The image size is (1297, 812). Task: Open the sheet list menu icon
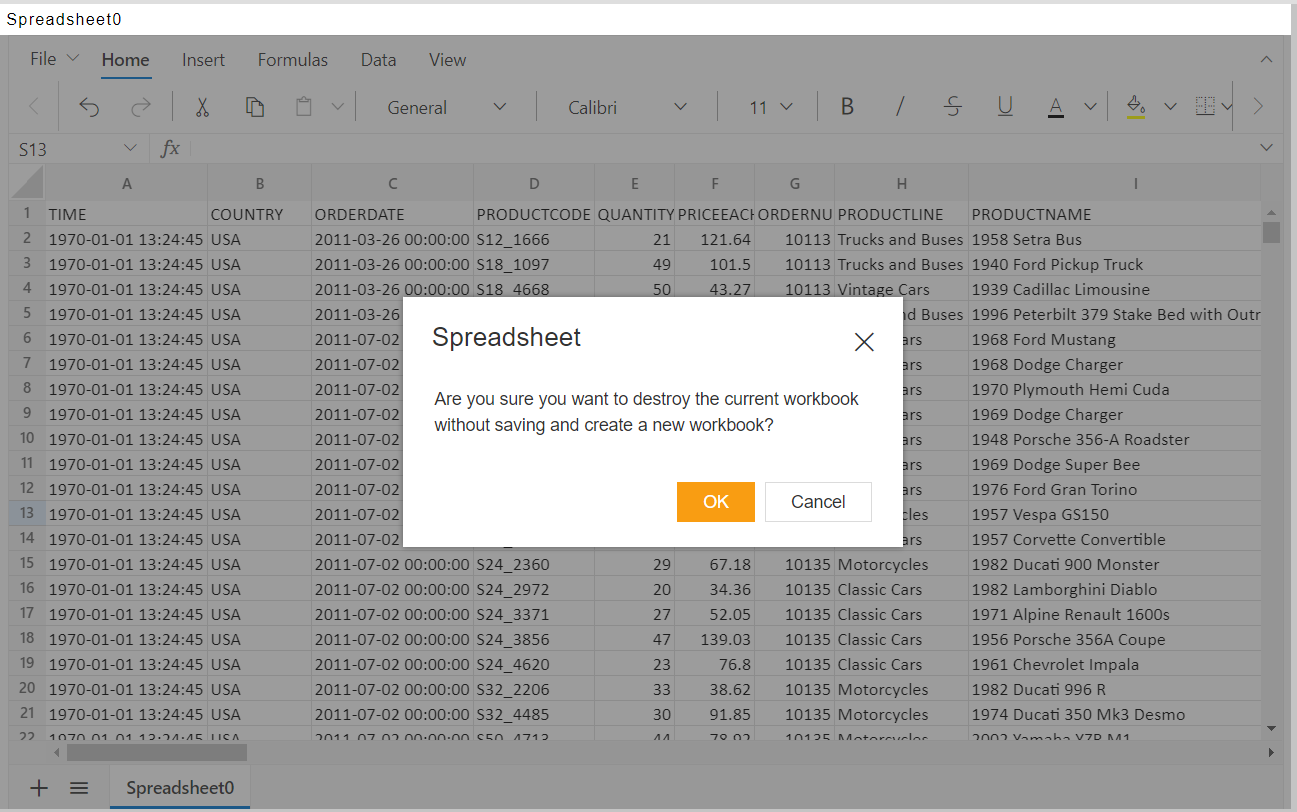pyautogui.click(x=80, y=788)
